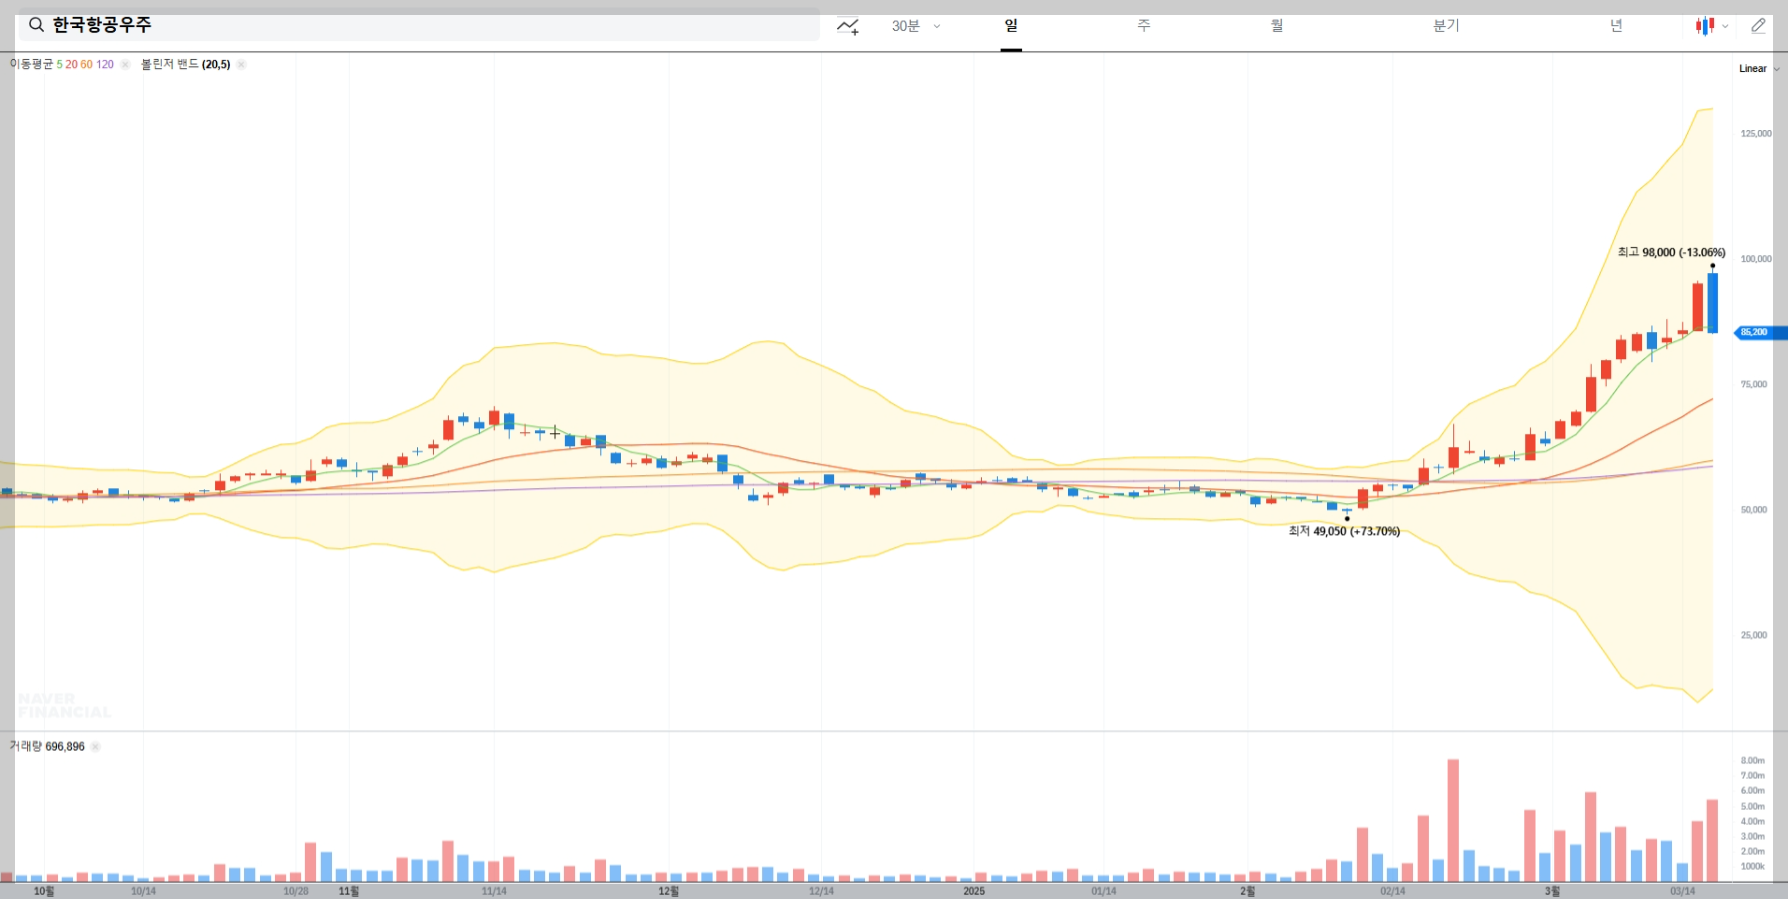Remove the 볼린저 밴드 indicator with its x
The width and height of the screenshot is (1788, 899).
pos(241,65)
